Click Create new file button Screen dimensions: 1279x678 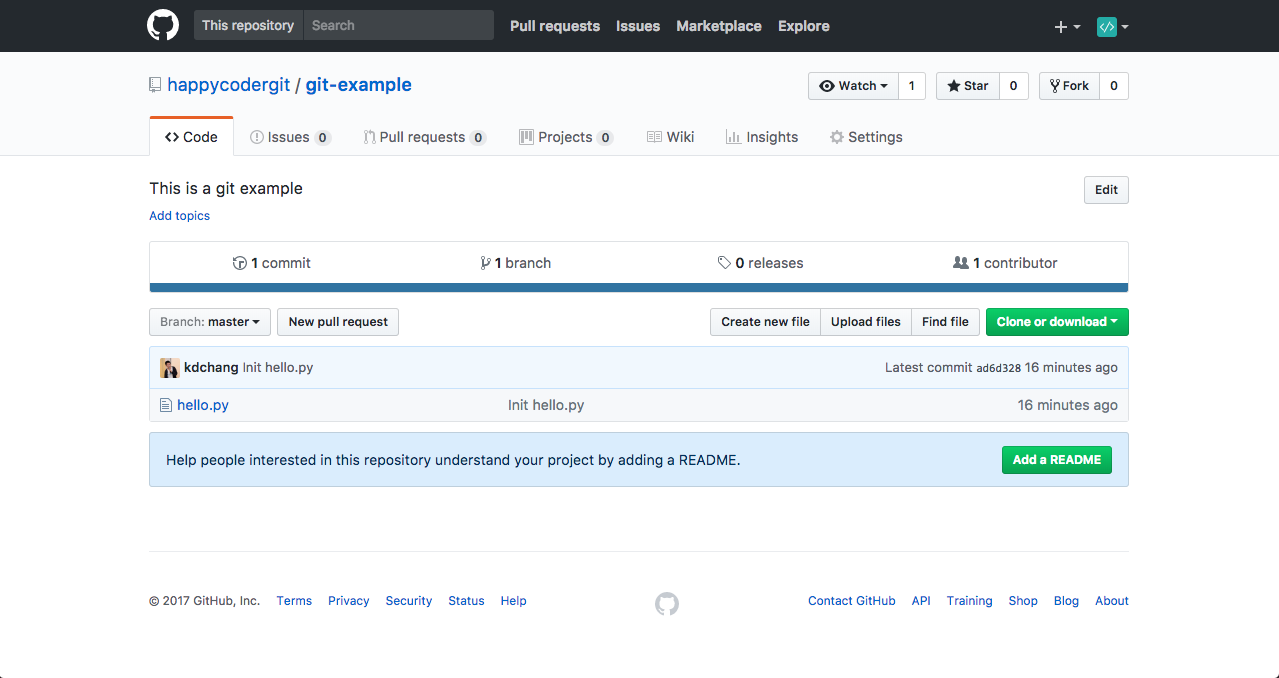765,322
